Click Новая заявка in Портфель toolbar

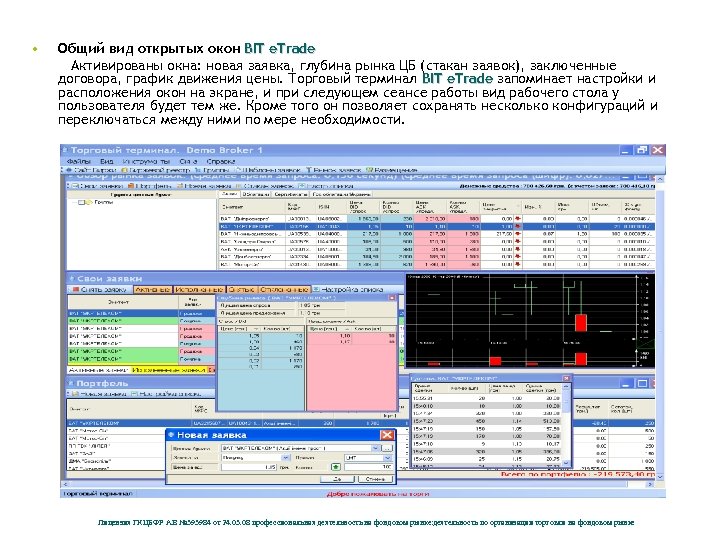coord(99,394)
